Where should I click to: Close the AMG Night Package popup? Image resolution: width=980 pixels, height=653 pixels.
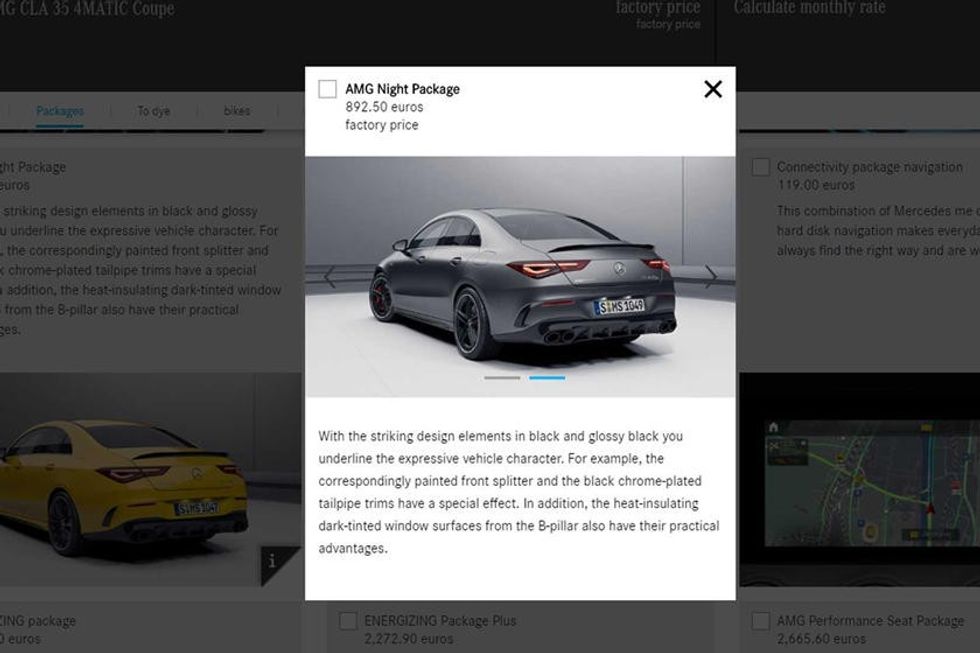pyautogui.click(x=712, y=90)
